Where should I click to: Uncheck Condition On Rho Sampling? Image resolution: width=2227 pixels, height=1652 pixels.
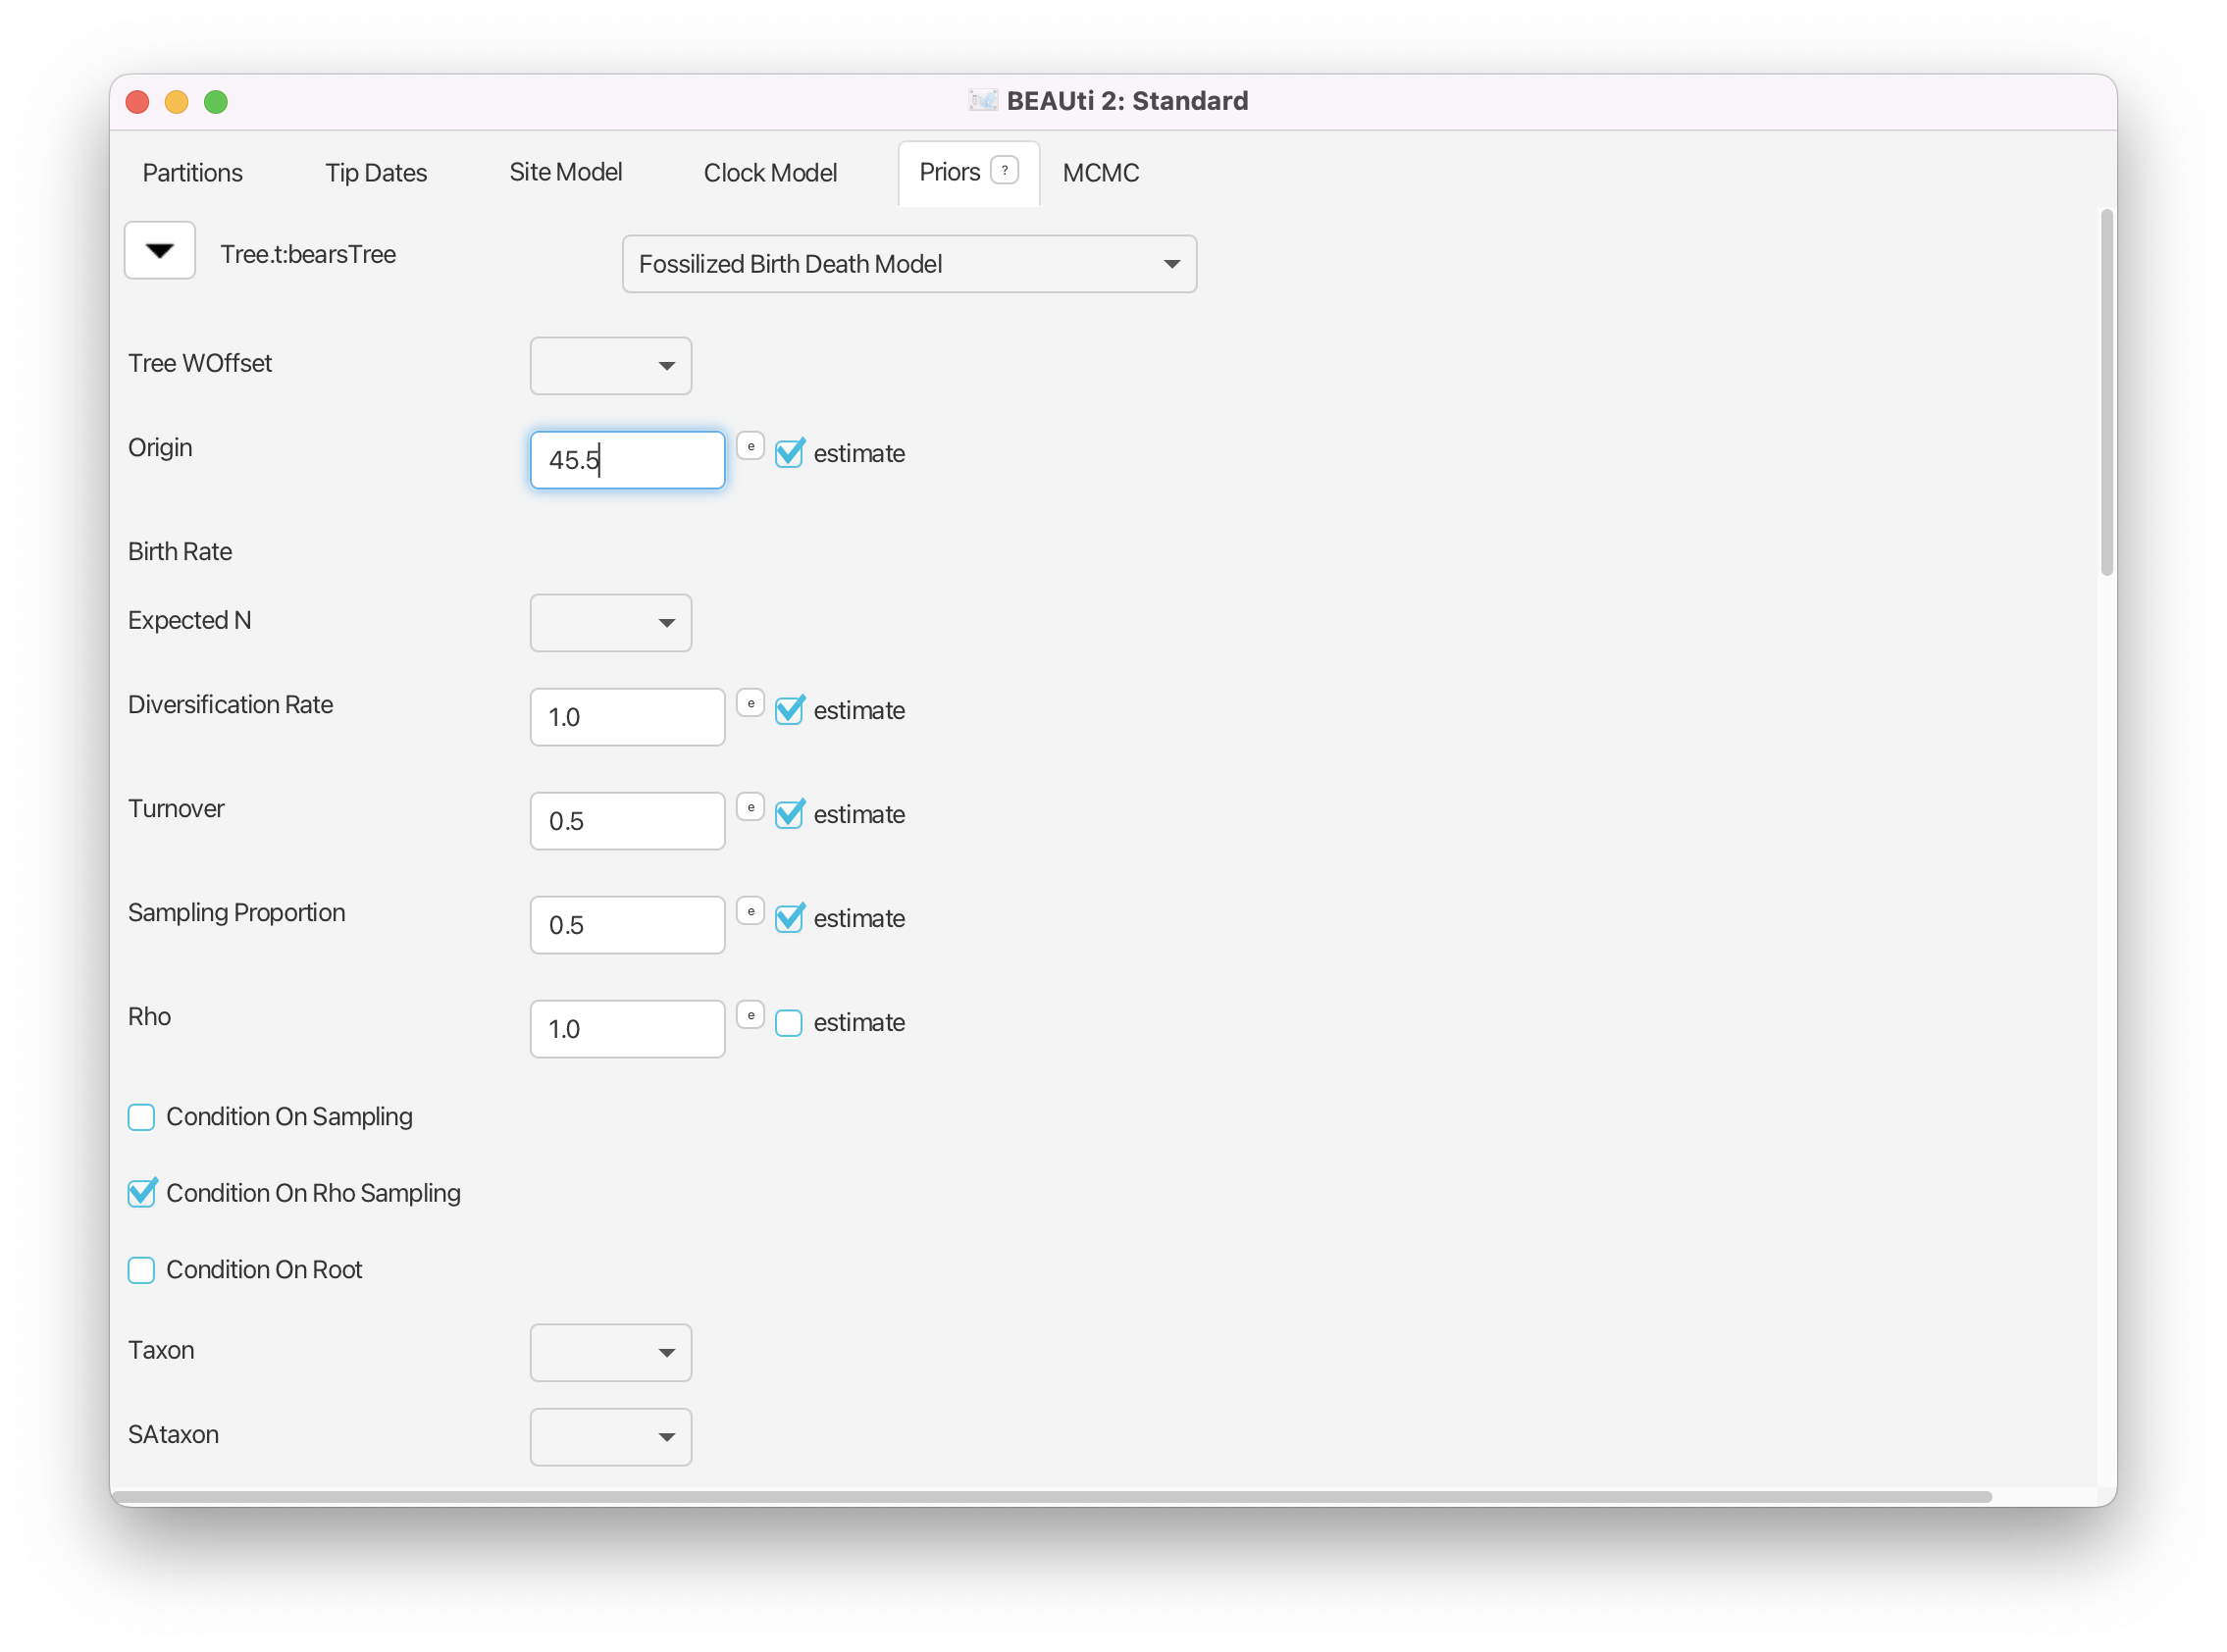pyautogui.click(x=142, y=1193)
